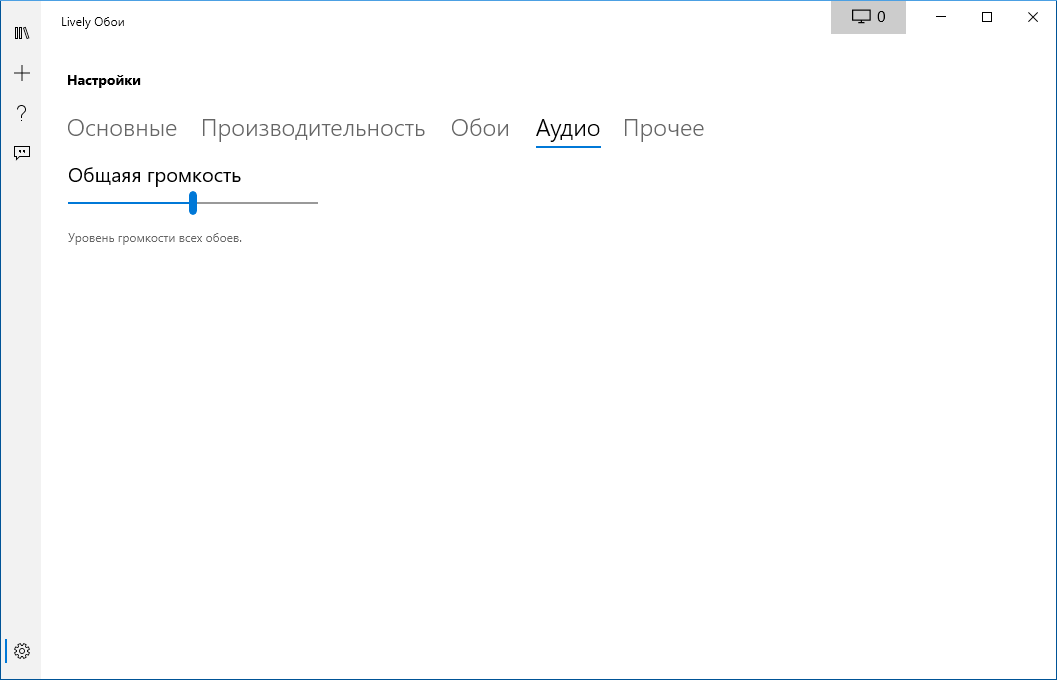Switch to the Основные tab
This screenshot has width=1057, height=680.
122,128
